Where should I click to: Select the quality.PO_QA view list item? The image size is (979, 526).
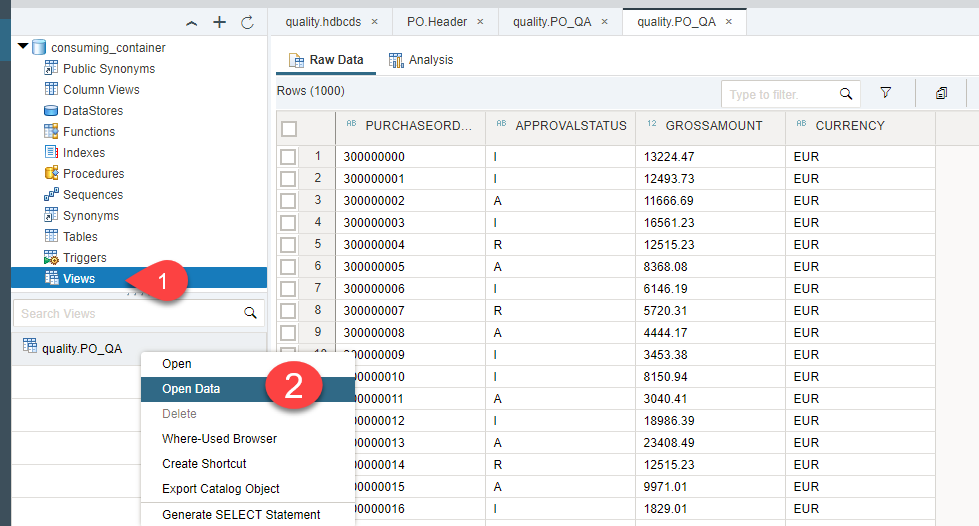pos(139,348)
